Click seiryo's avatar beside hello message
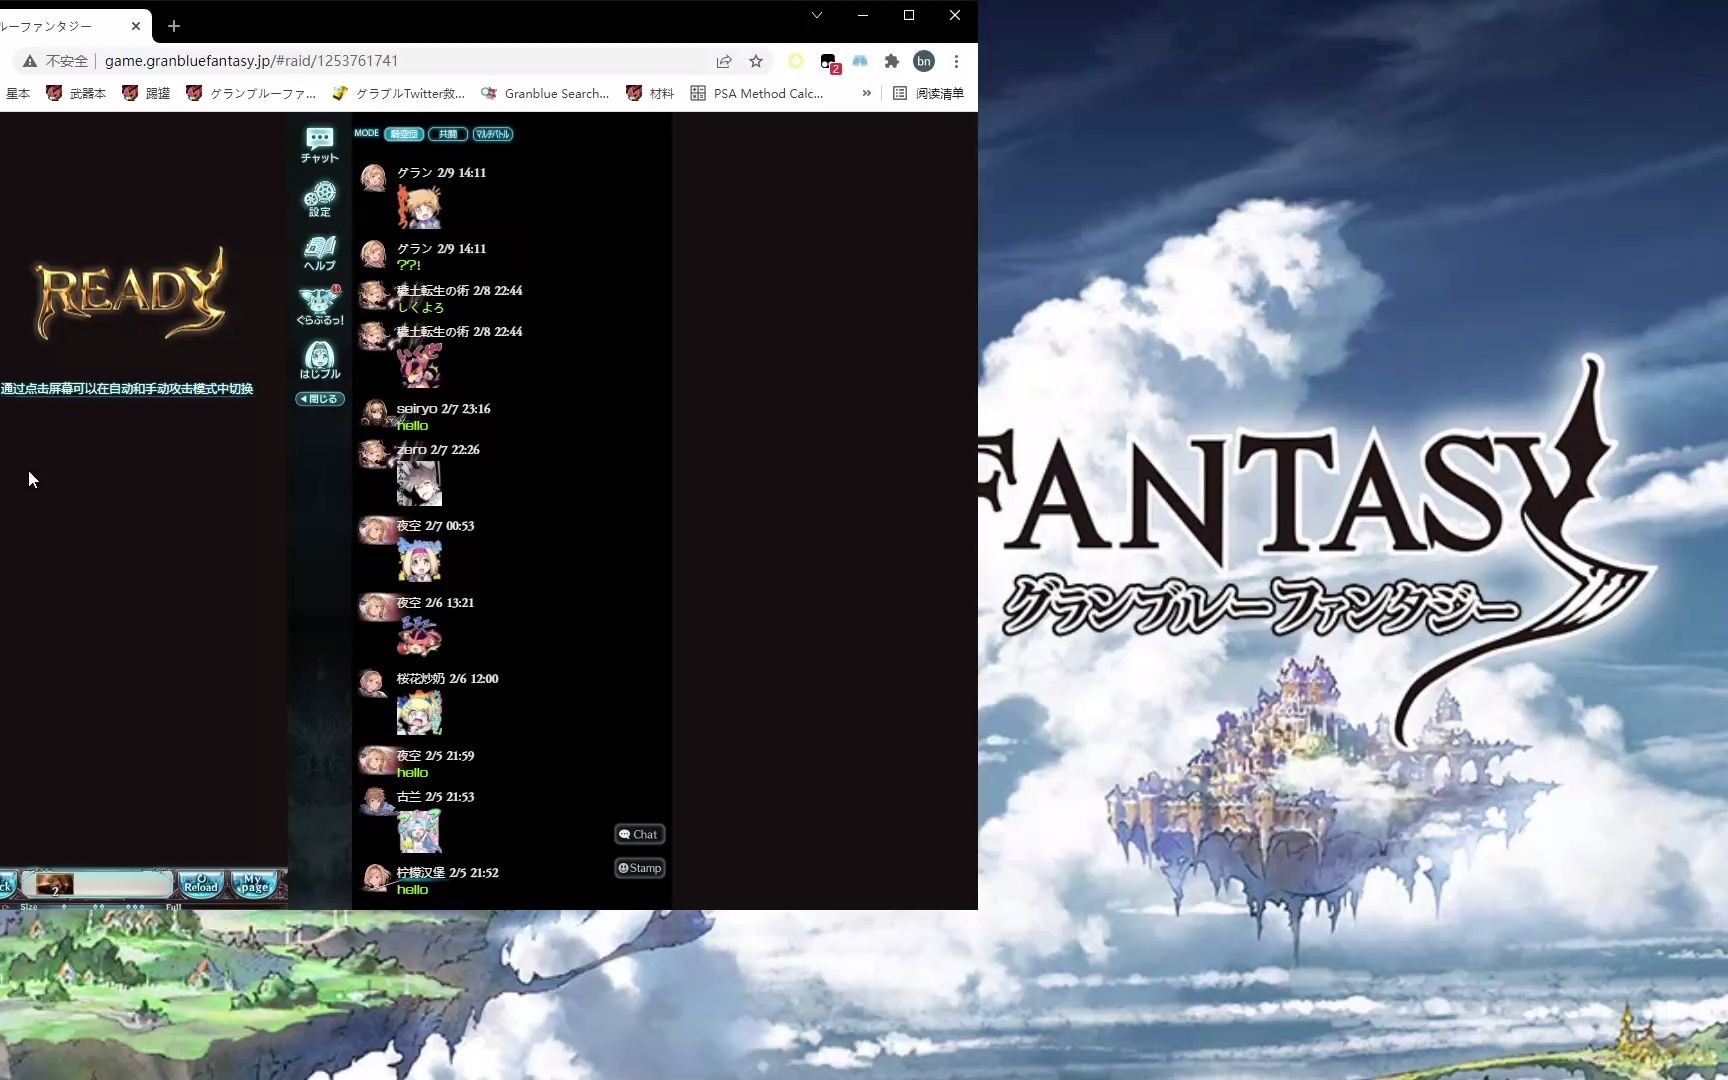Screen dimensions: 1728x1080 (x=374, y=413)
